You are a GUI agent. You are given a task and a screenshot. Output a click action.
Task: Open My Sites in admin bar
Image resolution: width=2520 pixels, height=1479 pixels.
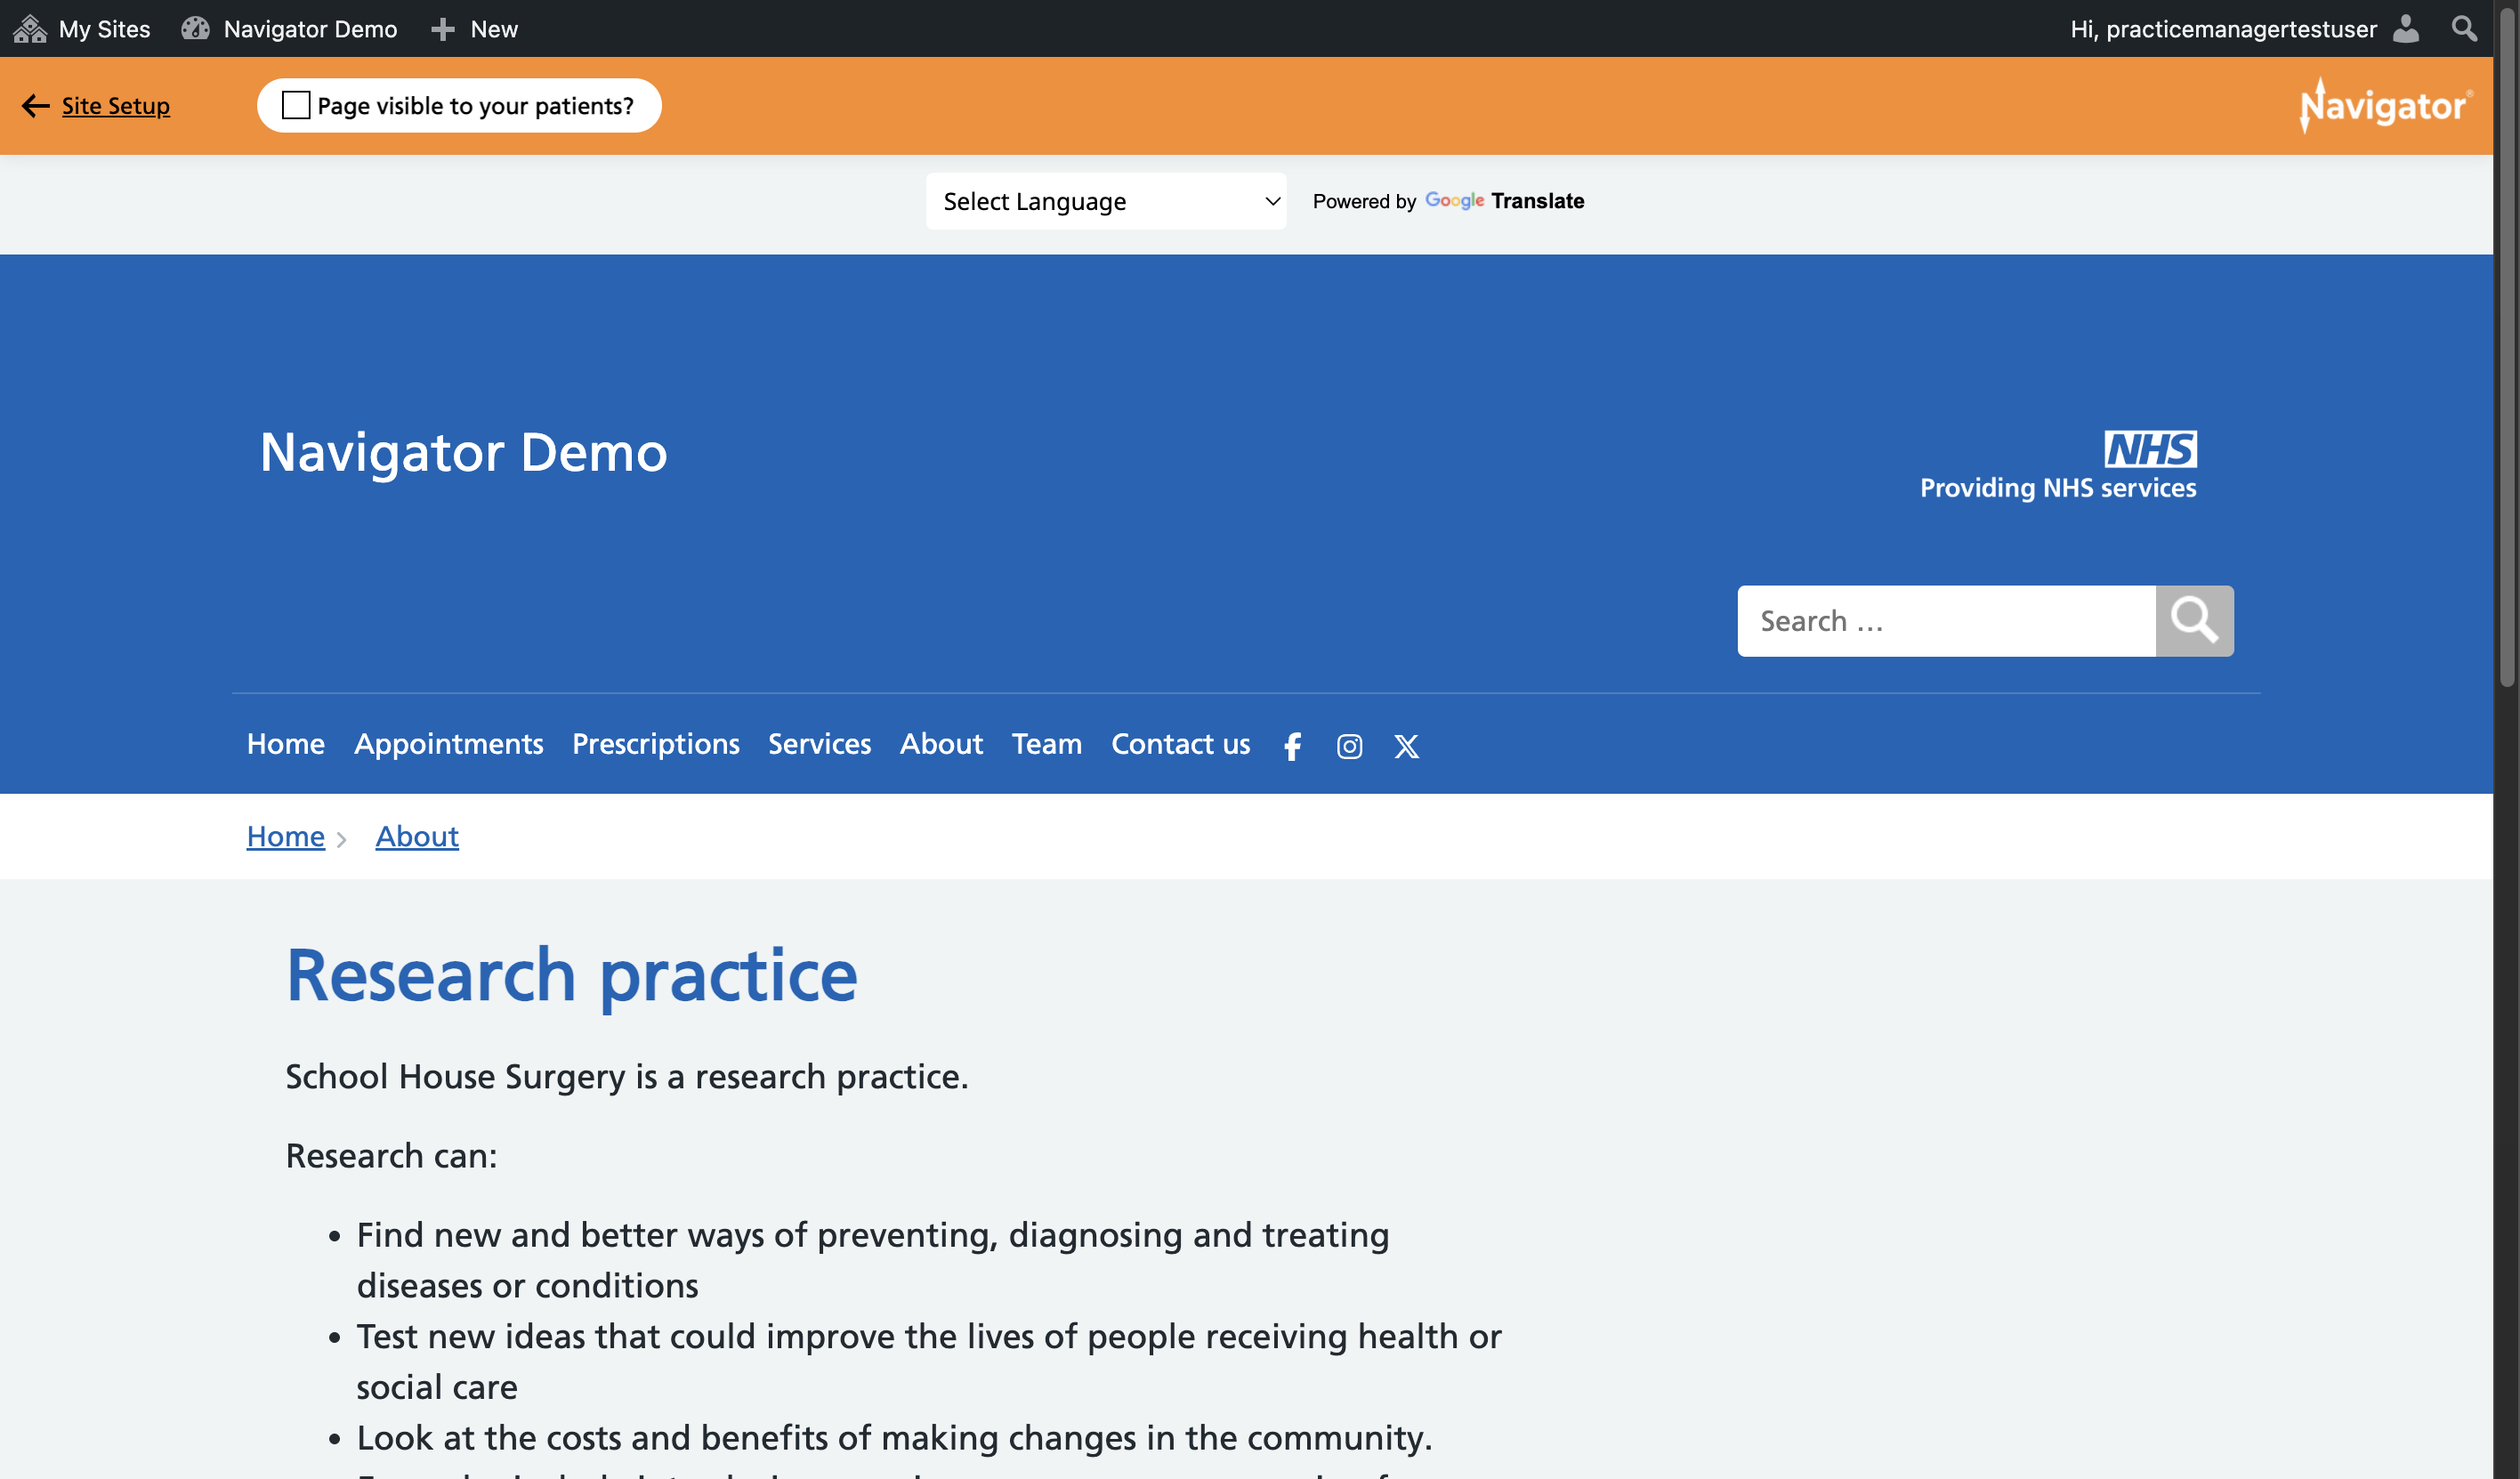(105, 29)
